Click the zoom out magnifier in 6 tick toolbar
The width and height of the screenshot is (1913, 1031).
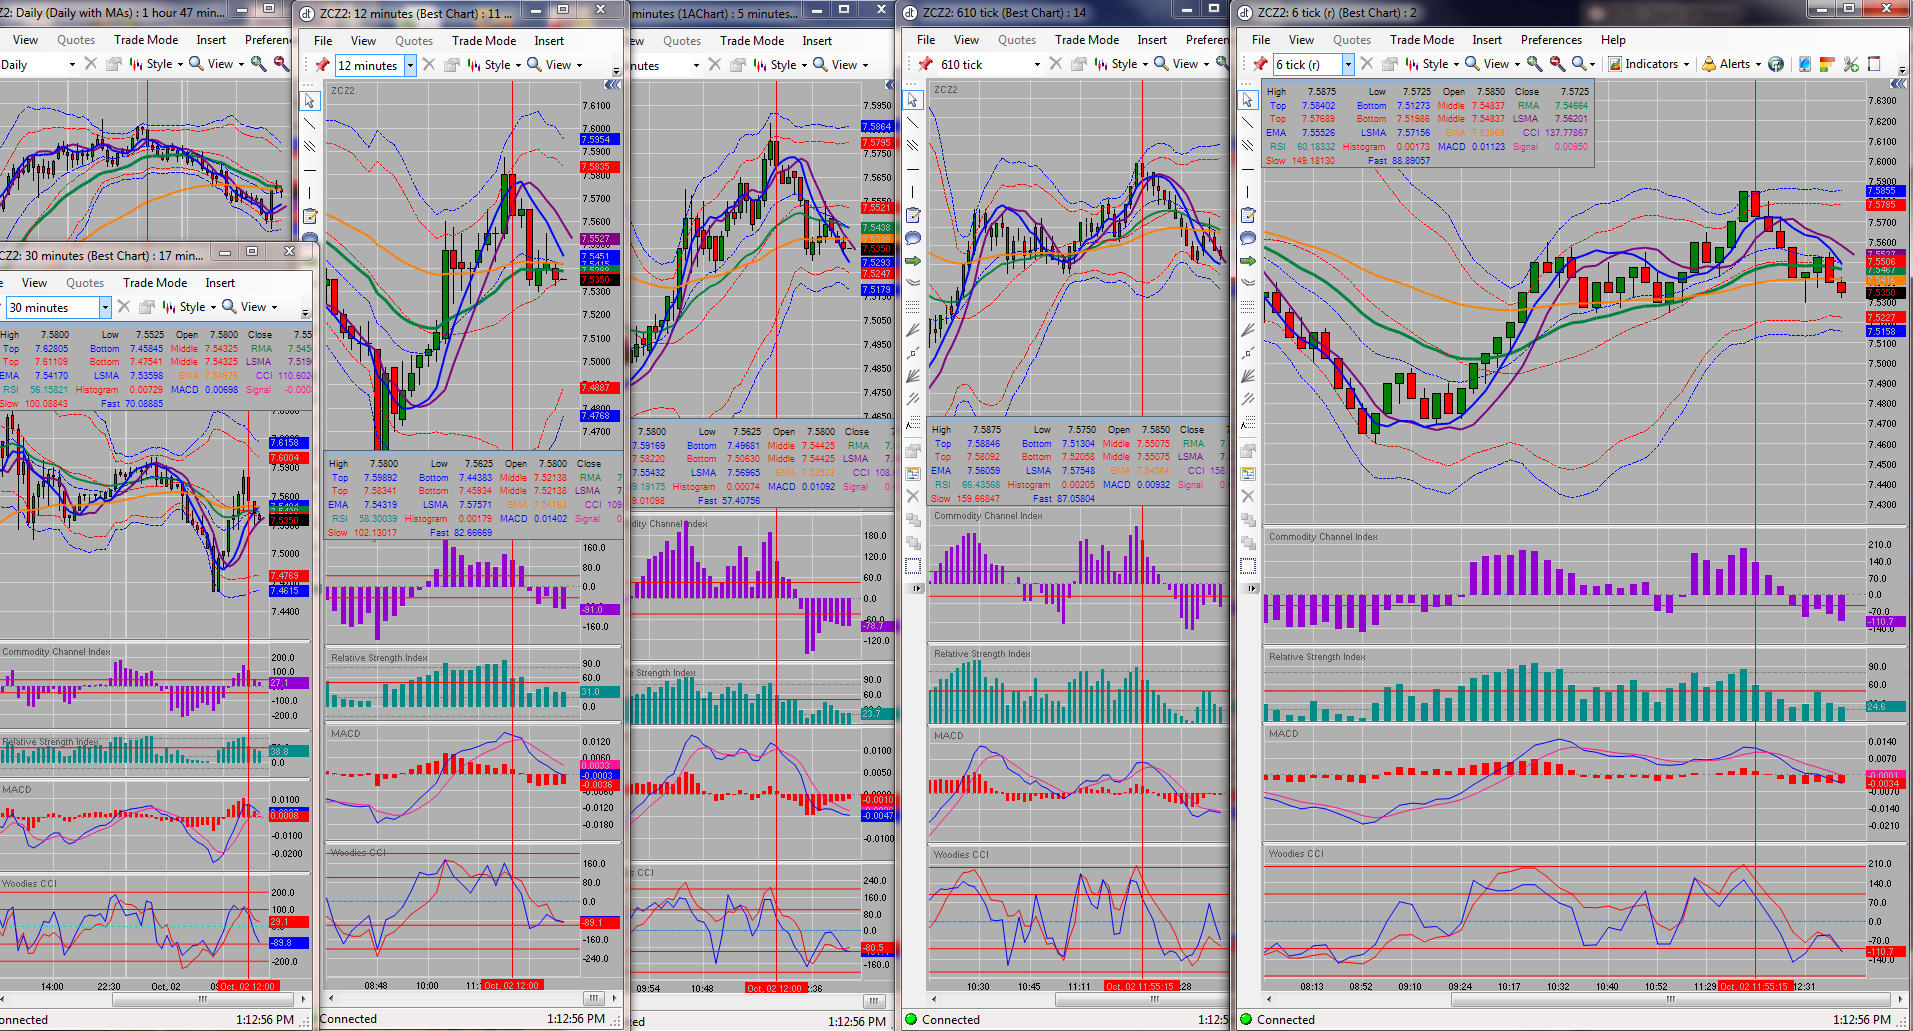click(1557, 64)
